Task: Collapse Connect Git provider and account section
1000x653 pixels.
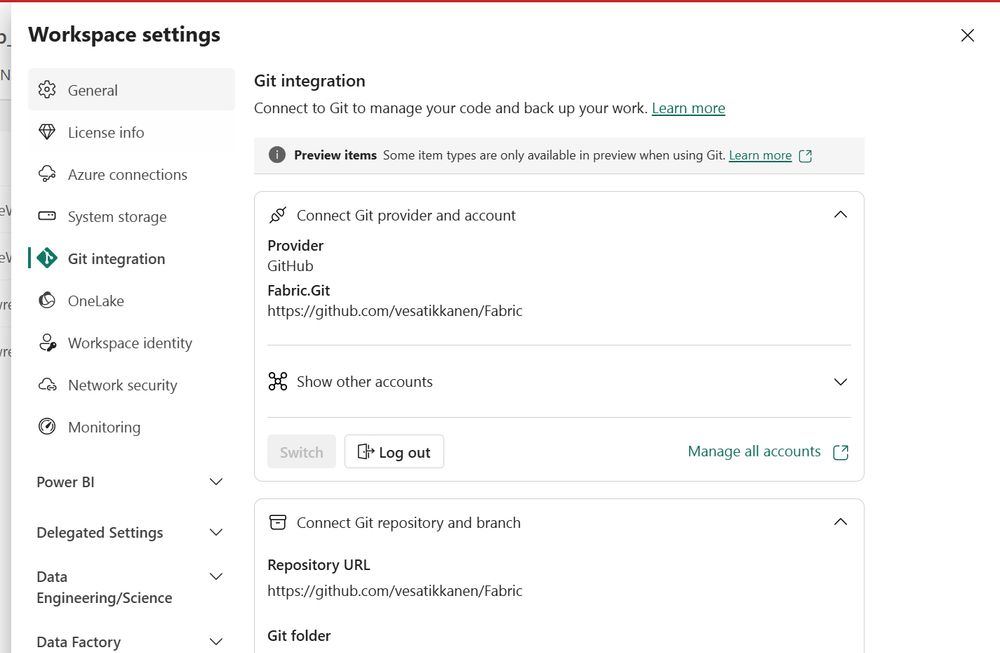Action: click(x=841, y=214)
